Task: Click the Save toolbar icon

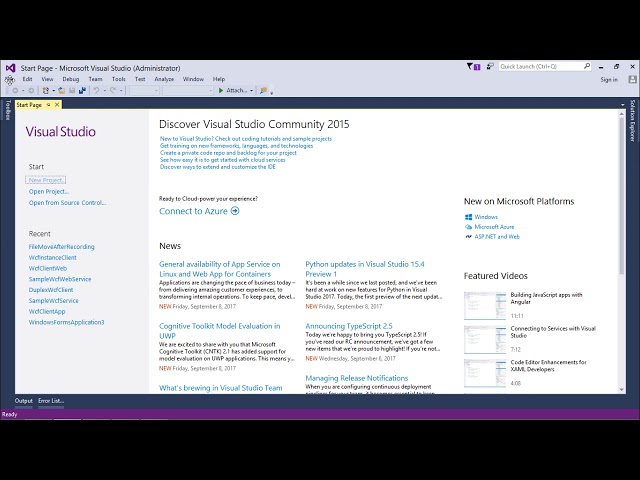Action: click(x=72, y=90)
